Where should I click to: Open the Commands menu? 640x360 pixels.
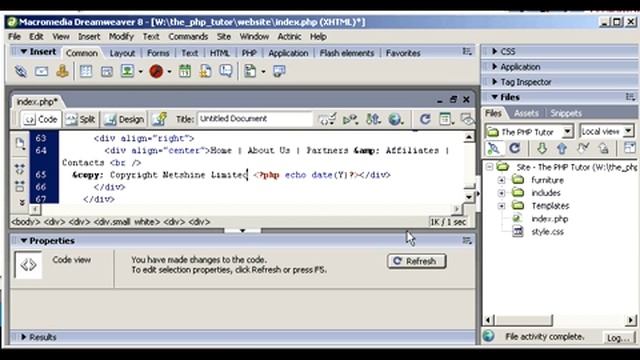click(188, 36)
